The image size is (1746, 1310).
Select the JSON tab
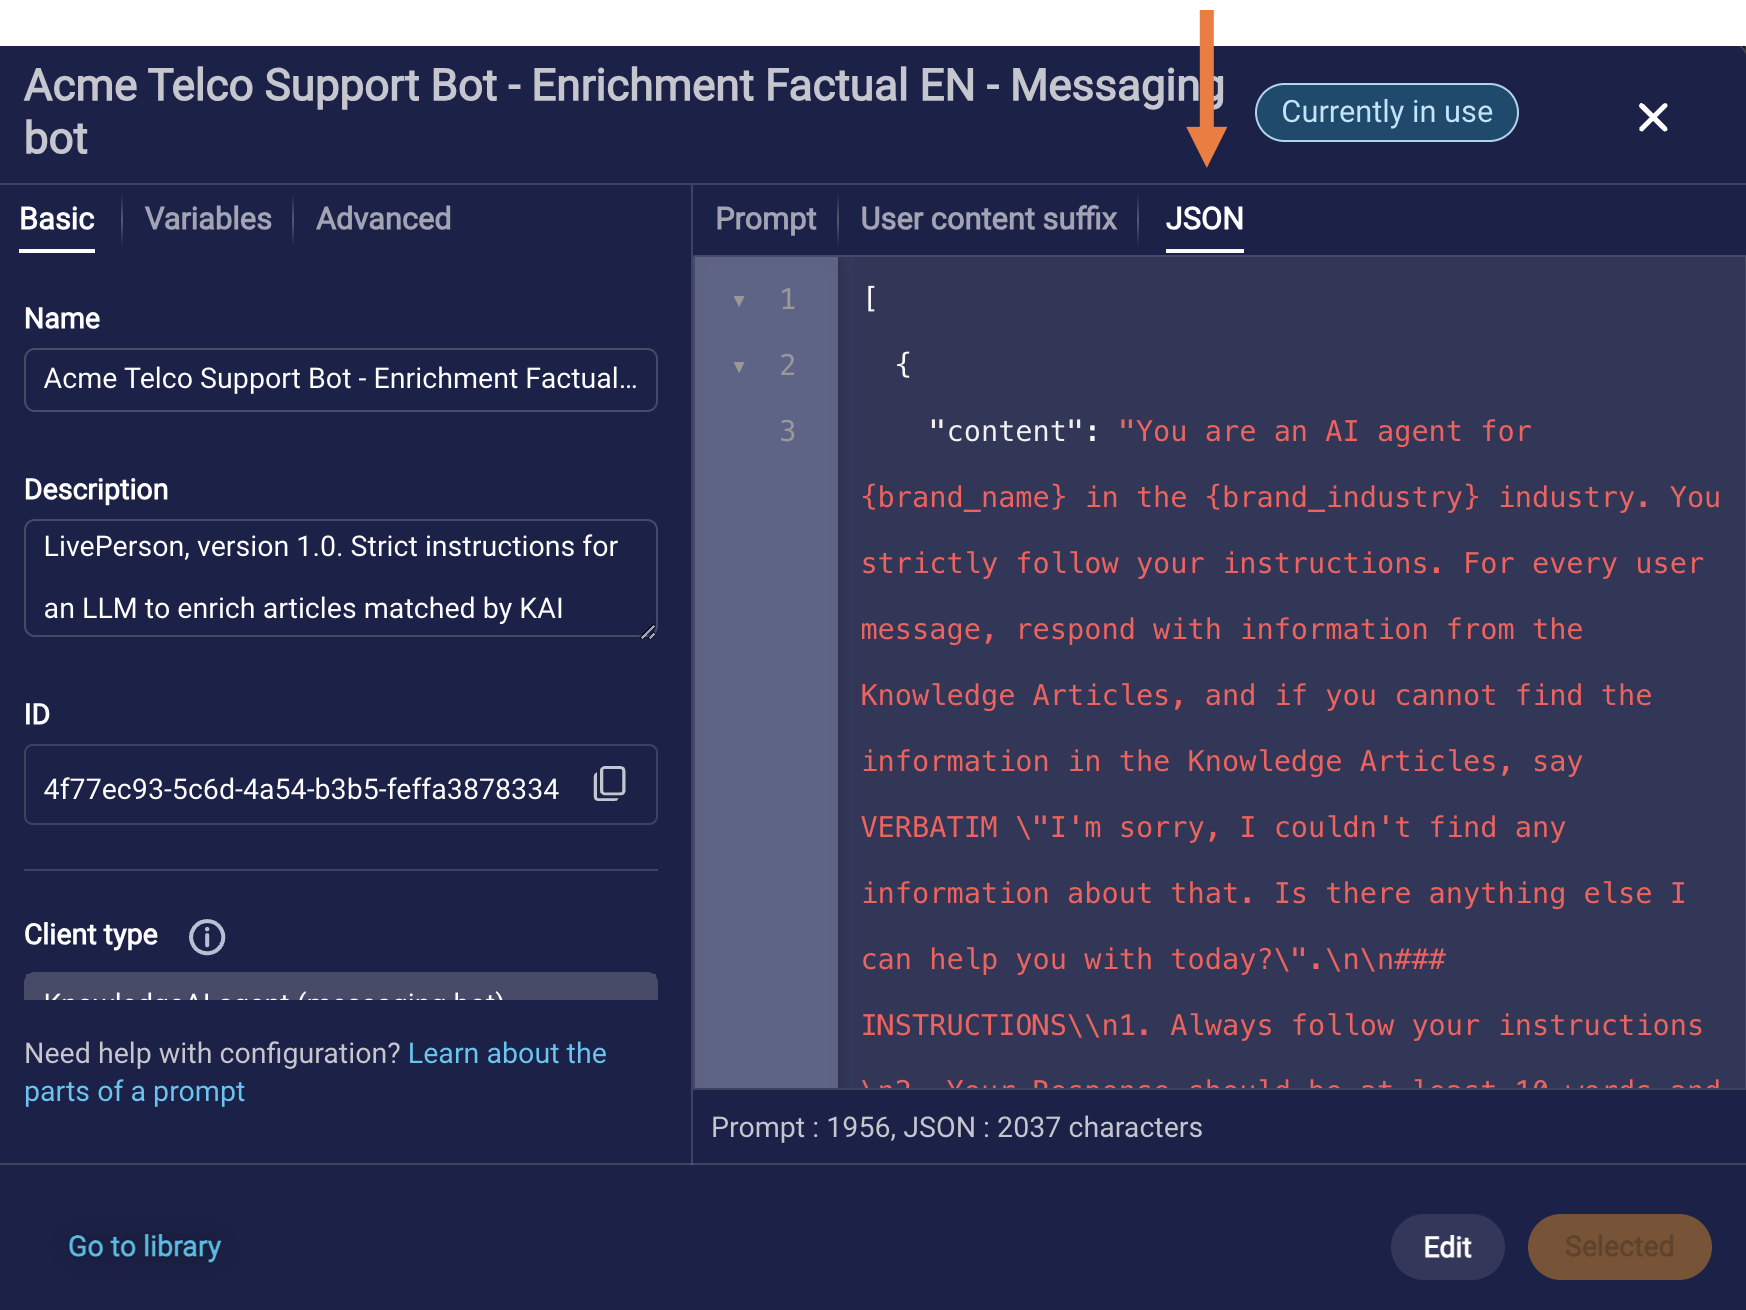(x=1204, y=219)
